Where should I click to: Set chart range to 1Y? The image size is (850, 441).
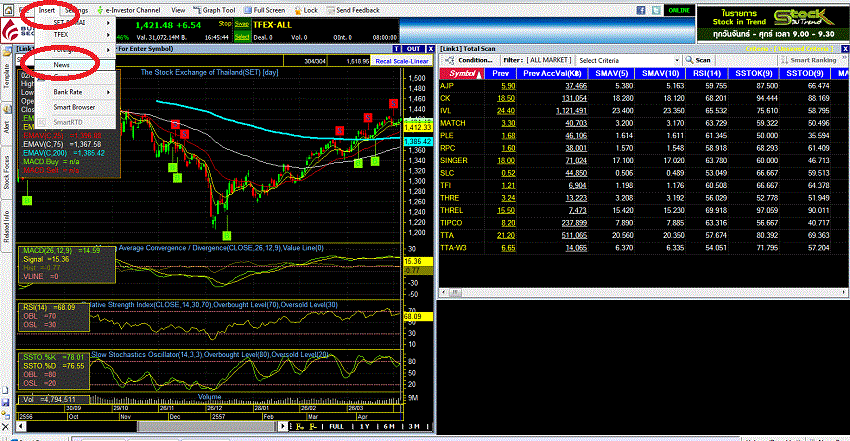point(365,426)
